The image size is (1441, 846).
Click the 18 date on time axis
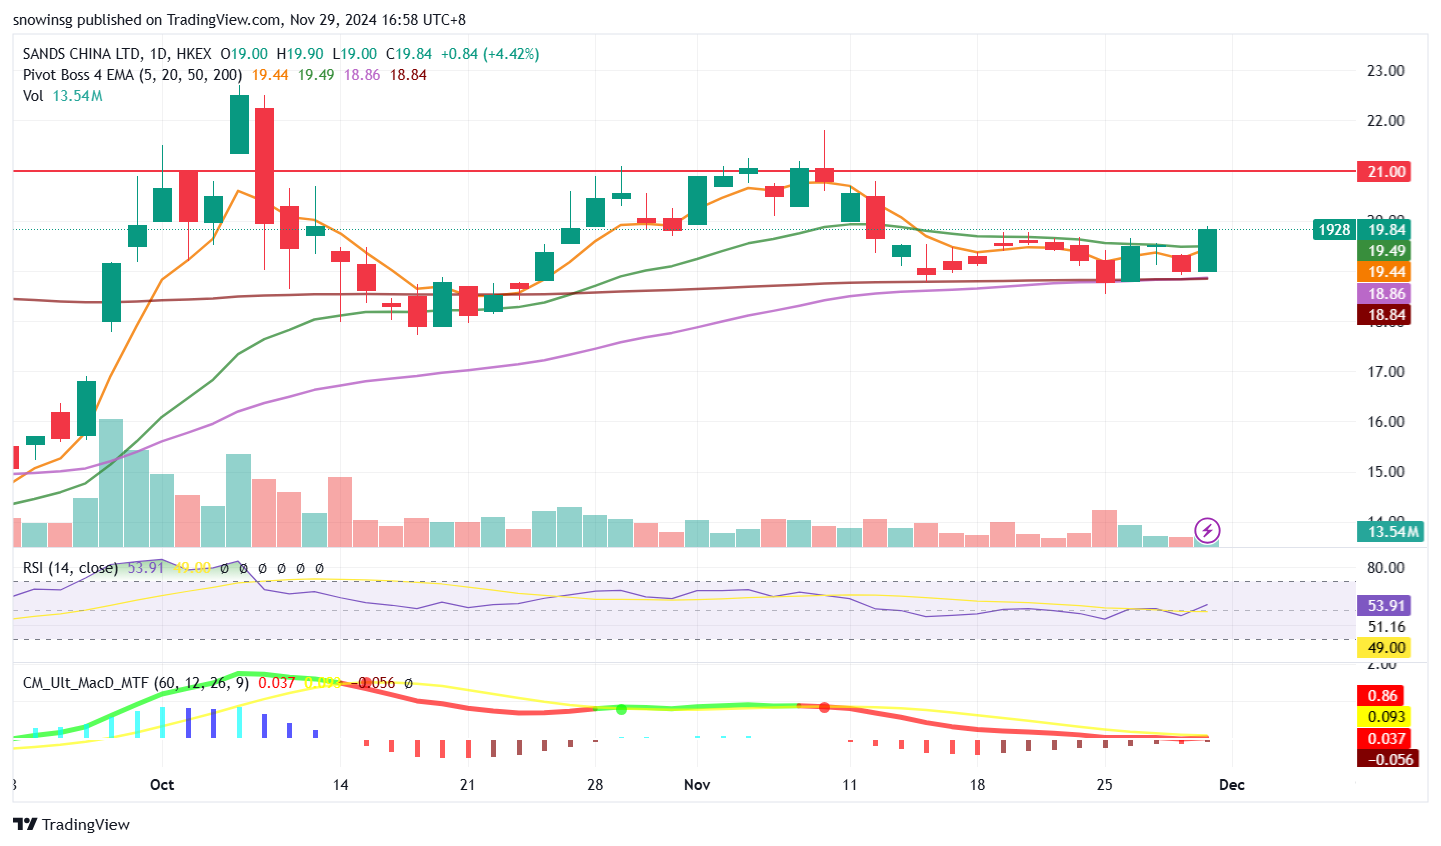(x=977, y=785)
